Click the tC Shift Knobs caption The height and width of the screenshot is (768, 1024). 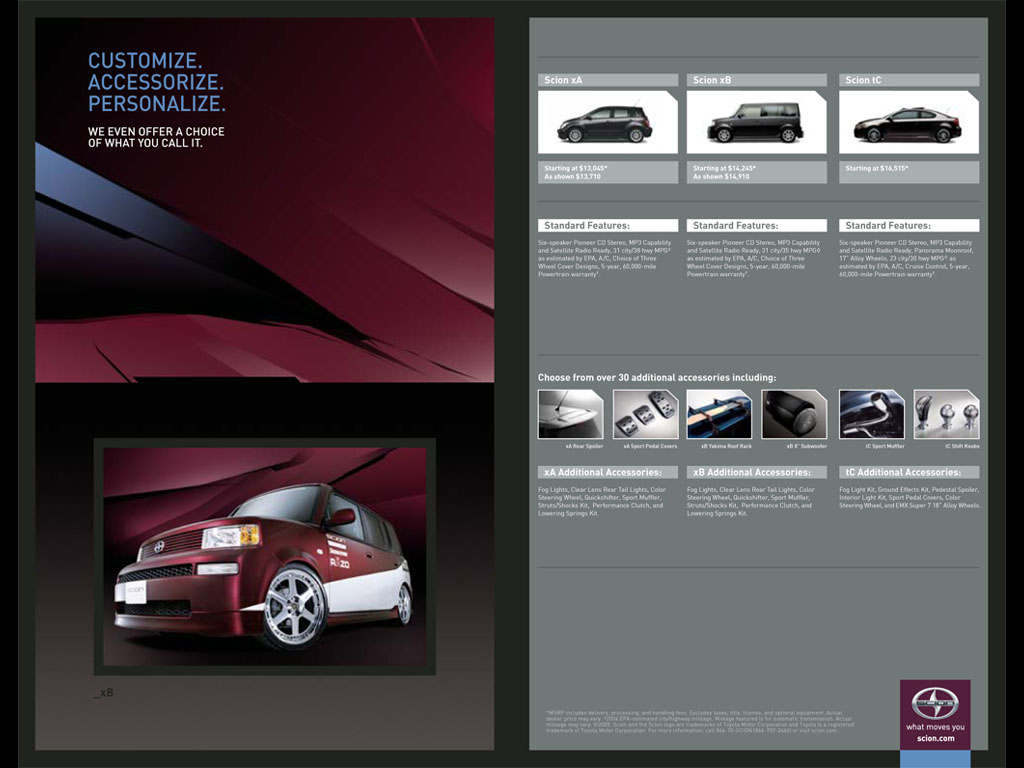pyautogui.click(x=962, y=447)
